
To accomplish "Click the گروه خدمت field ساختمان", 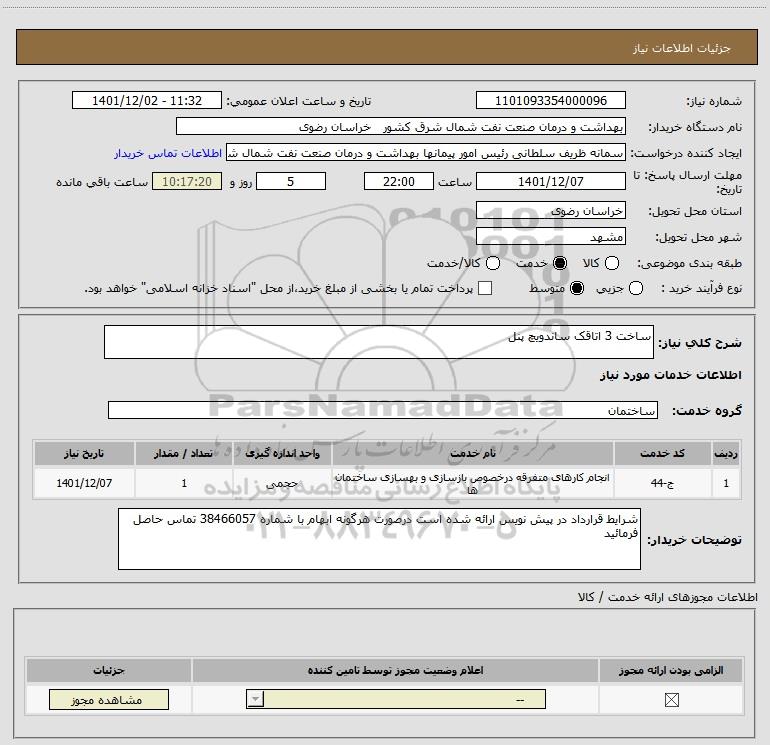I will point(383,410).
